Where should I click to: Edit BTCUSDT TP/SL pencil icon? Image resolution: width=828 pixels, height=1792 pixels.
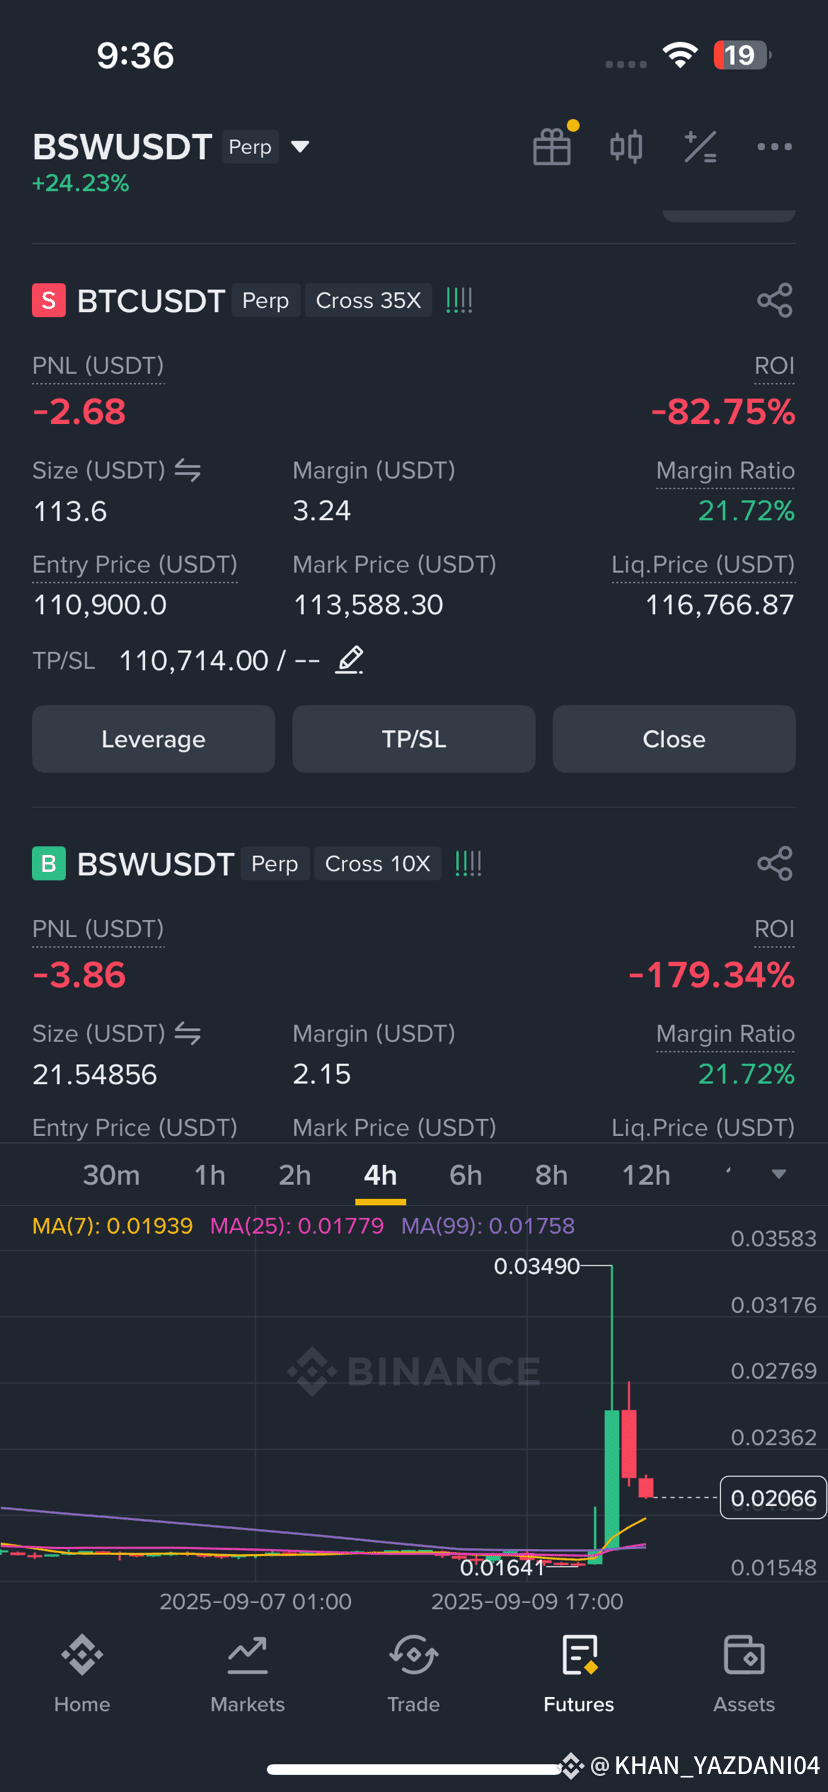tap(349, 660)
